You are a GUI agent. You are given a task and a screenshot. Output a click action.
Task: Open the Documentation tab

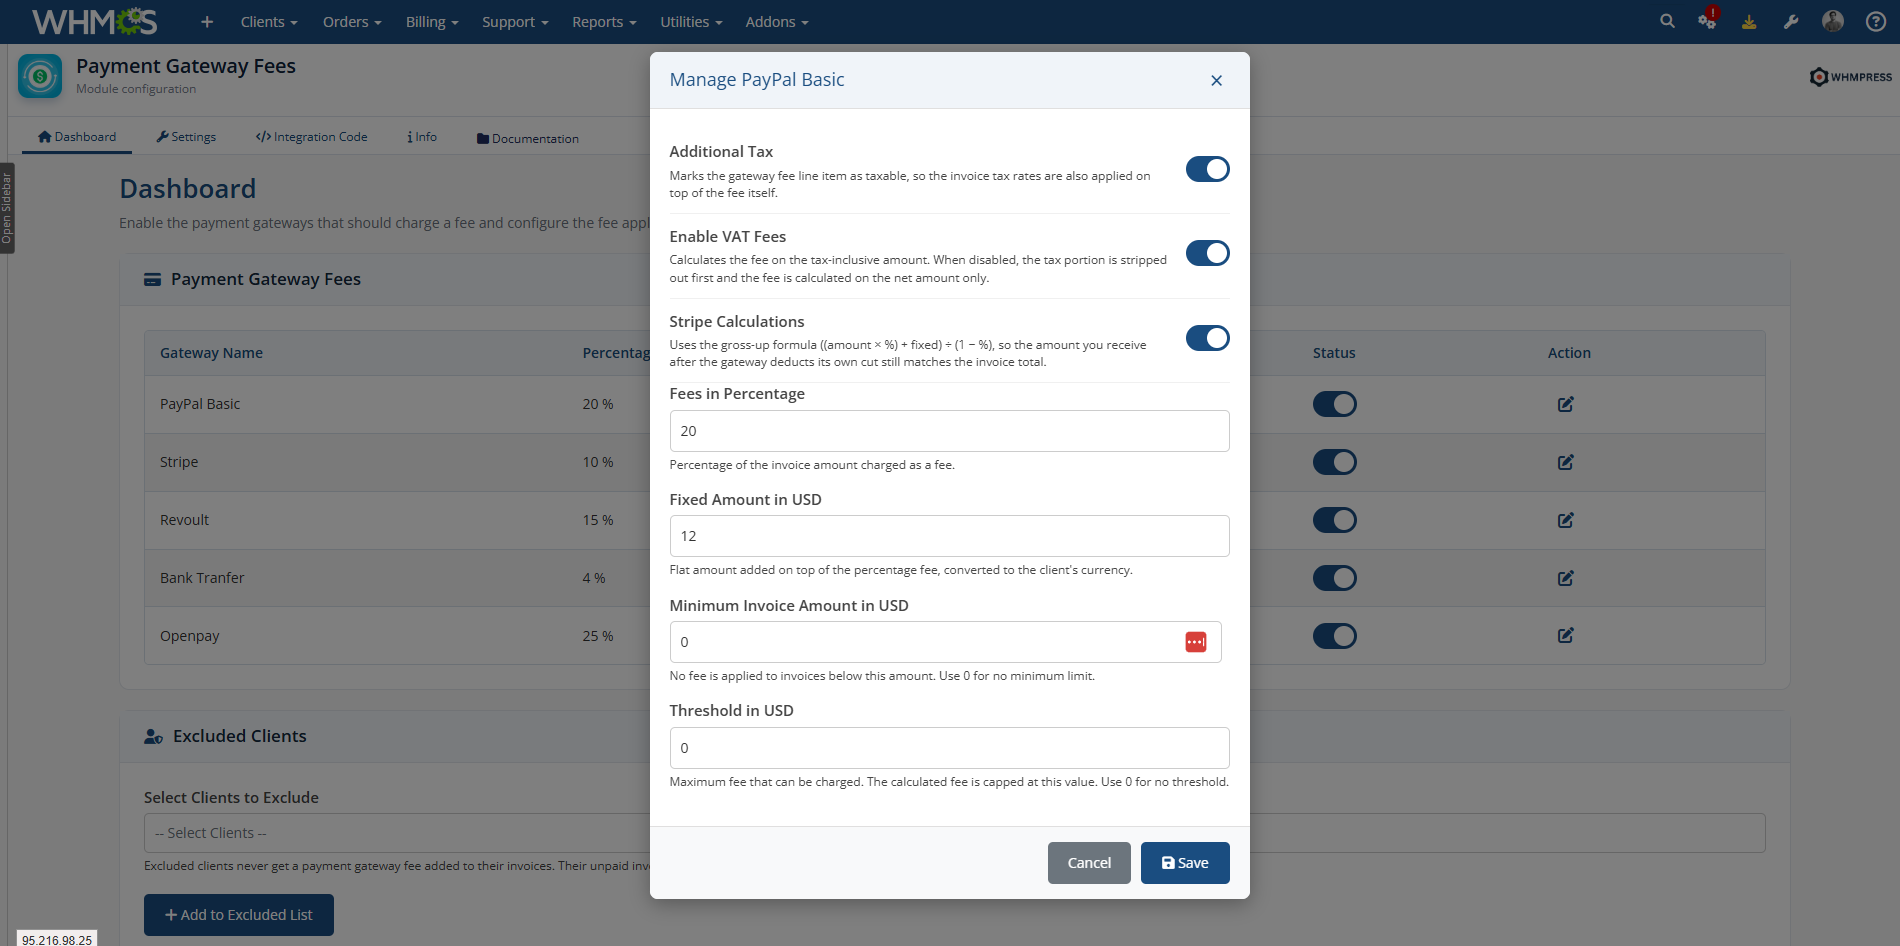(x=528, y=138)
